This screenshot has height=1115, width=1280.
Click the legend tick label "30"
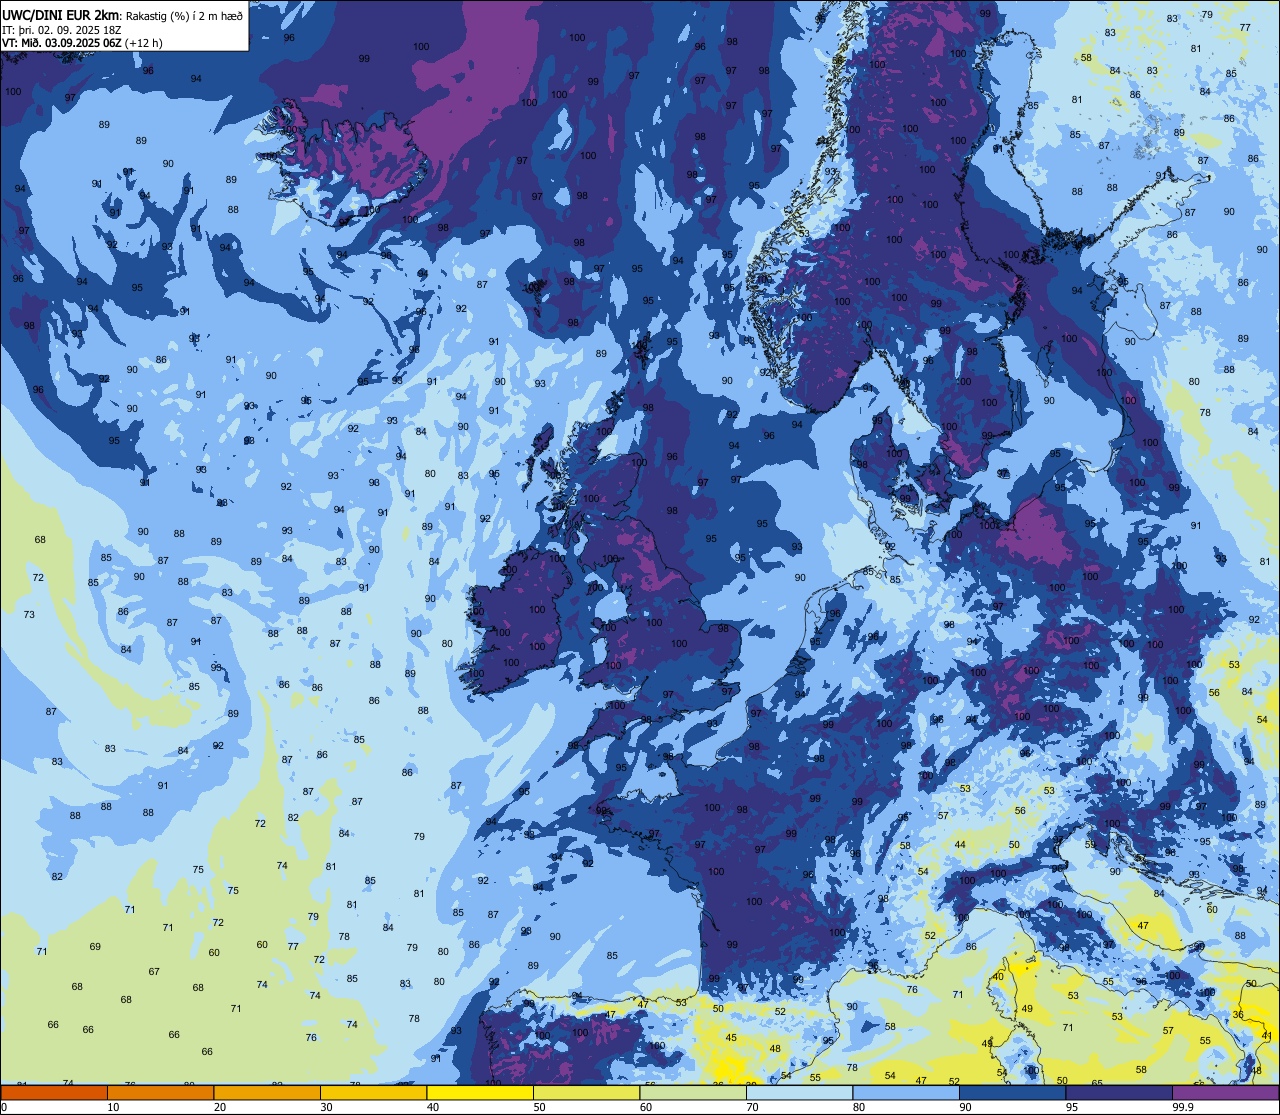tap(326, 1107)
